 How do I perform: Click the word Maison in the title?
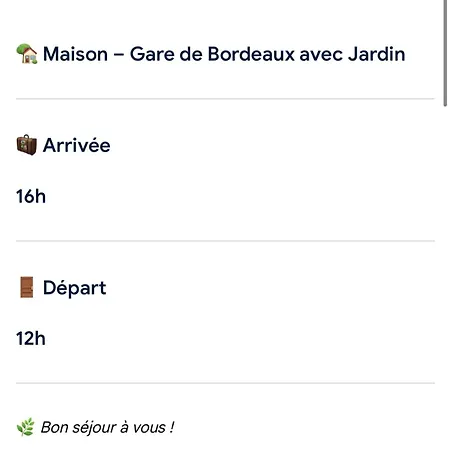coord(75,54)
